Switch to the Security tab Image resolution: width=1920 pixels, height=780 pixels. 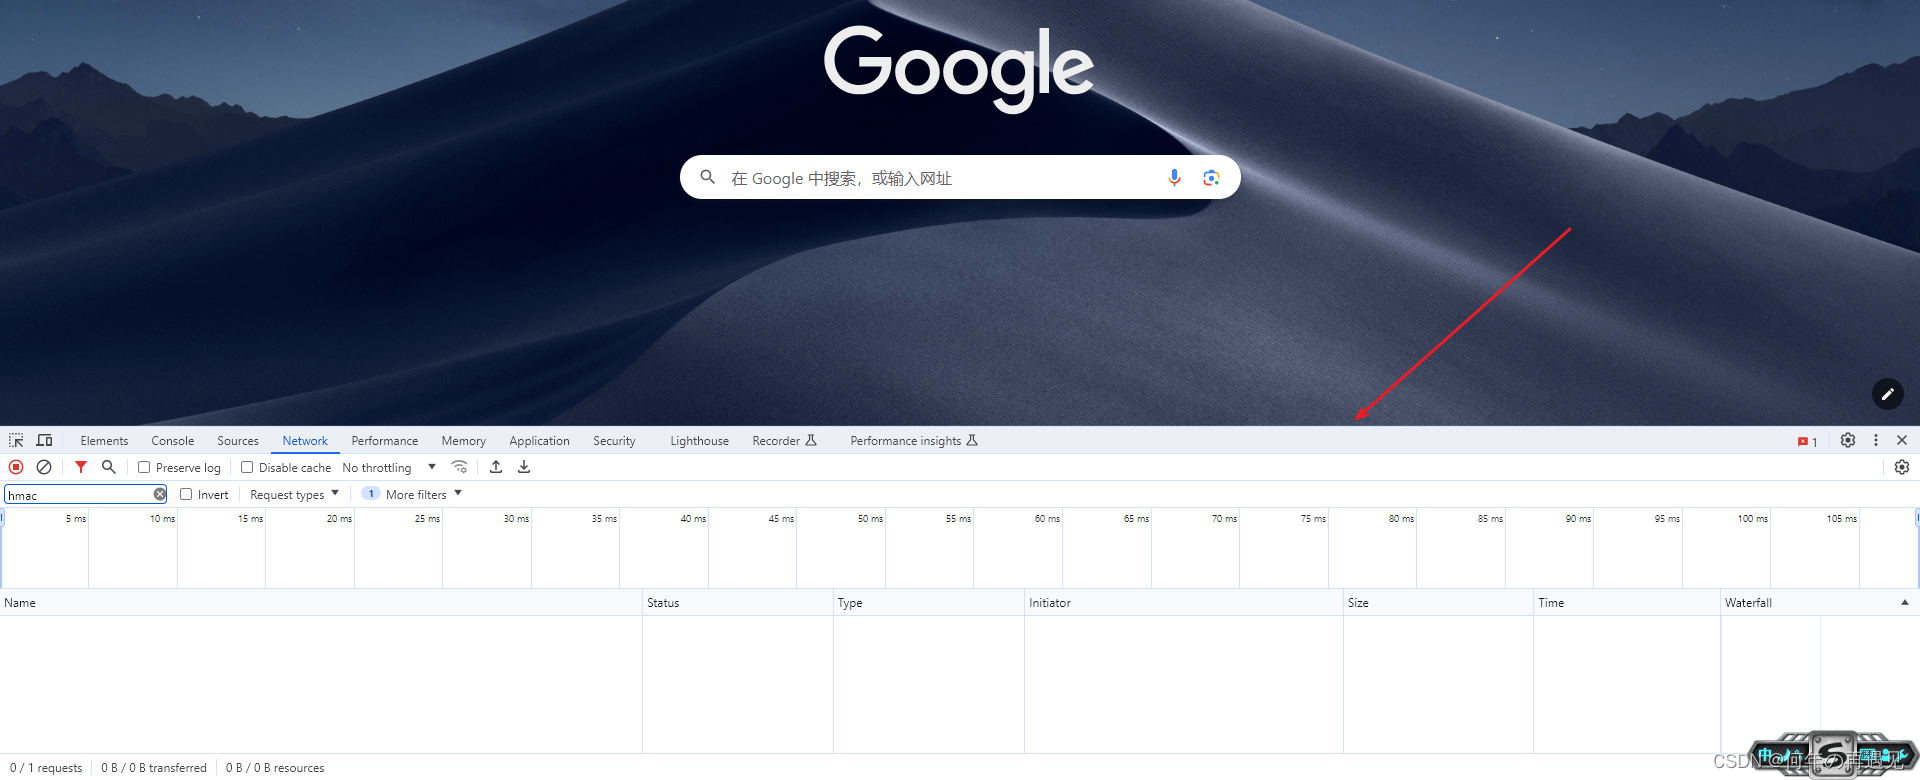tap(614, 440)
